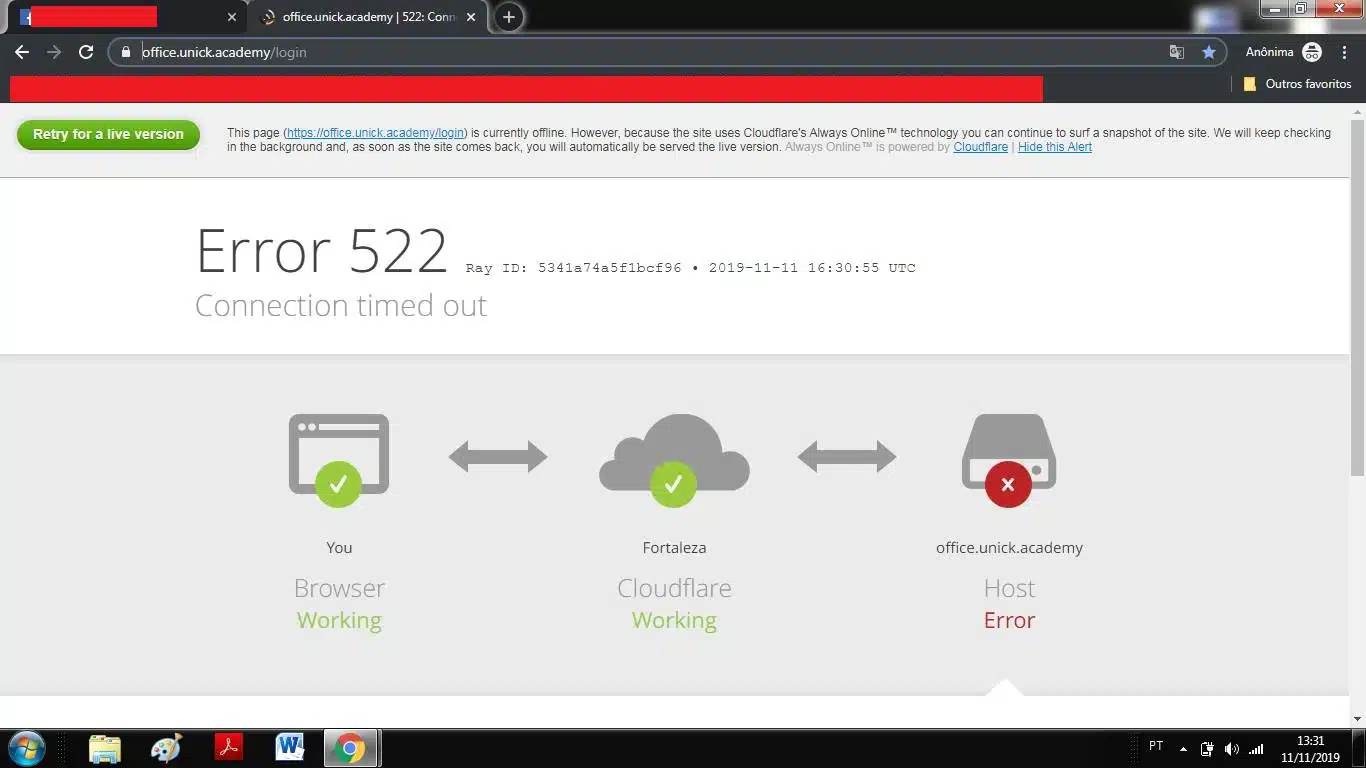1366x768 pixels.
Task: Open Windows Explorer from the taskbar
Action: 105,748
